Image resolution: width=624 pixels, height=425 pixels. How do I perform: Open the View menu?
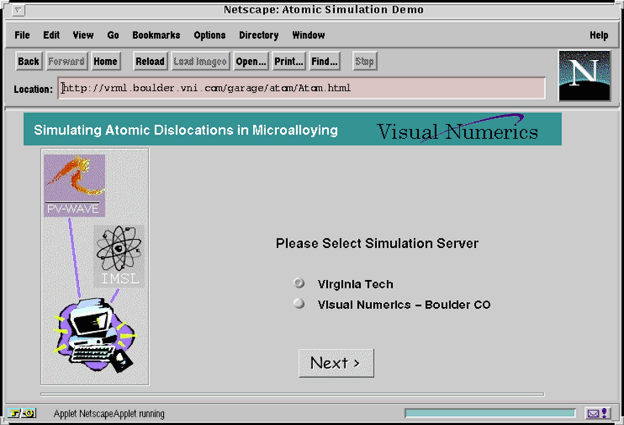83,35
